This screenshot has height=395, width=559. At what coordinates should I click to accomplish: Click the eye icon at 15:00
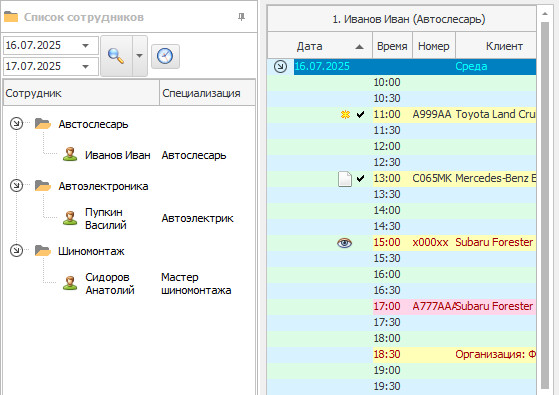(344, 243)
